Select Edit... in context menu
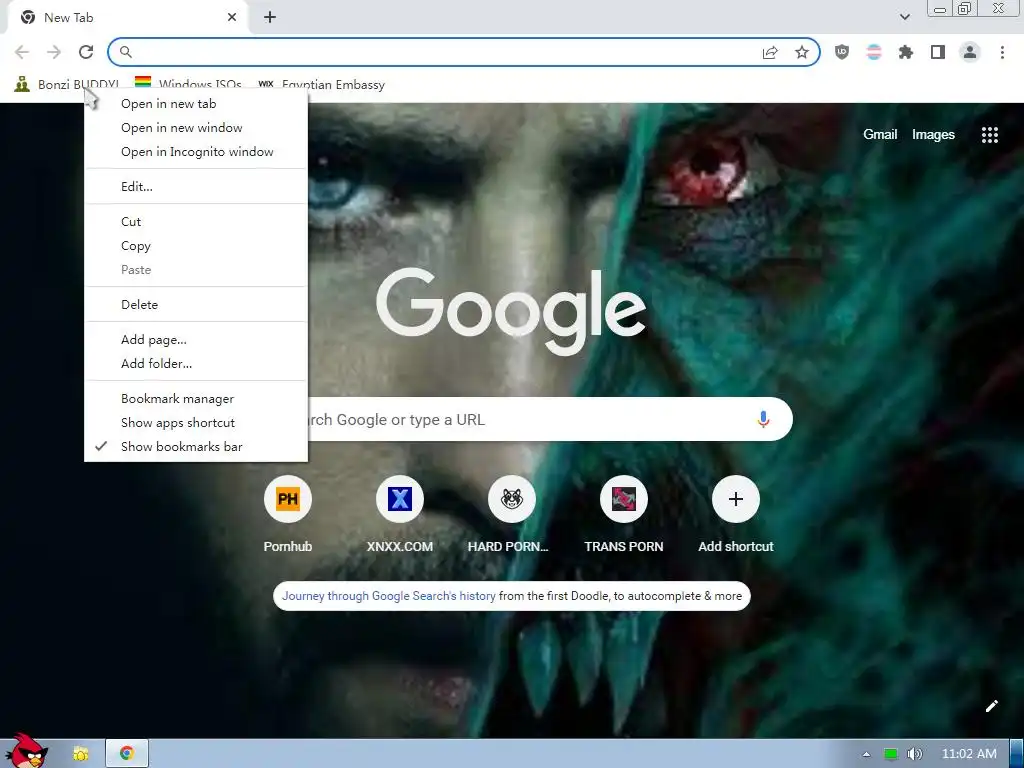Screen dimensions: 1024x768 (196, 187)
